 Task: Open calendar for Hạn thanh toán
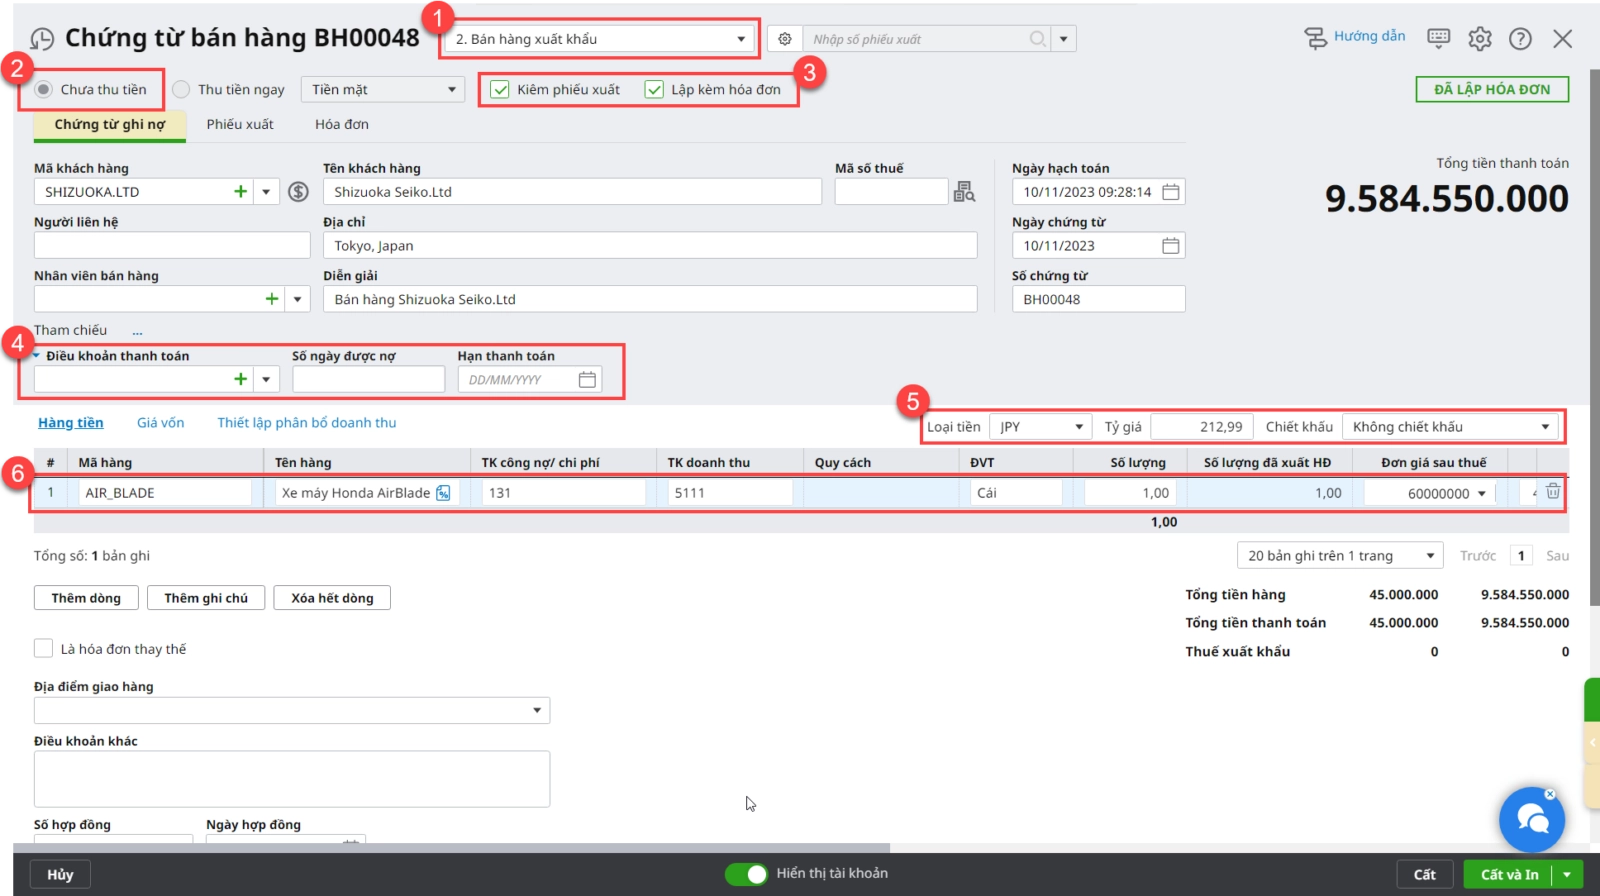(x=587, y=380)
